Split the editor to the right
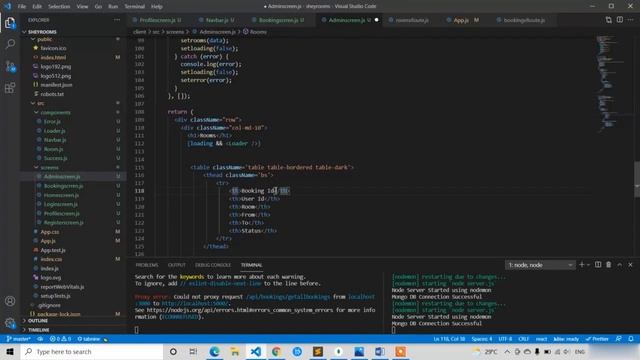The height and width of the screenshot is (360, 640). 620,20
